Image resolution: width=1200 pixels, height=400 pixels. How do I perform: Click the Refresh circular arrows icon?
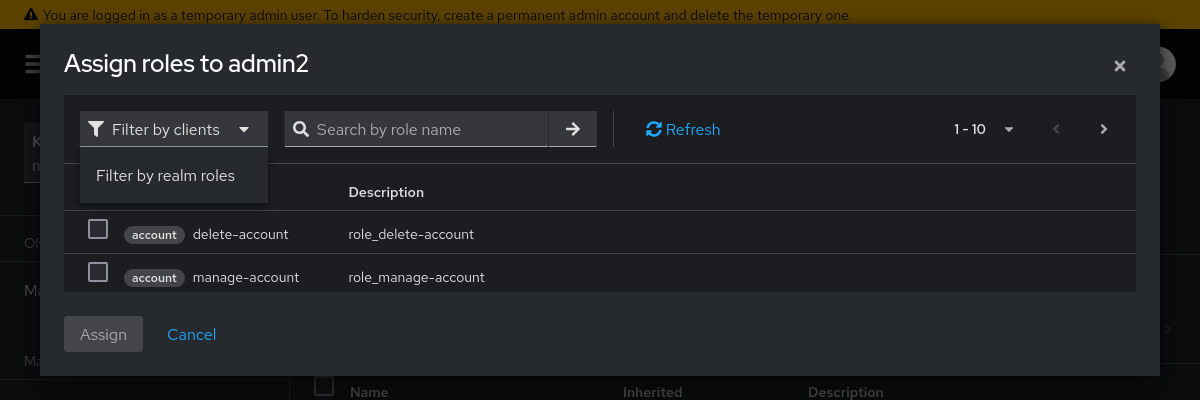[654, 129]
